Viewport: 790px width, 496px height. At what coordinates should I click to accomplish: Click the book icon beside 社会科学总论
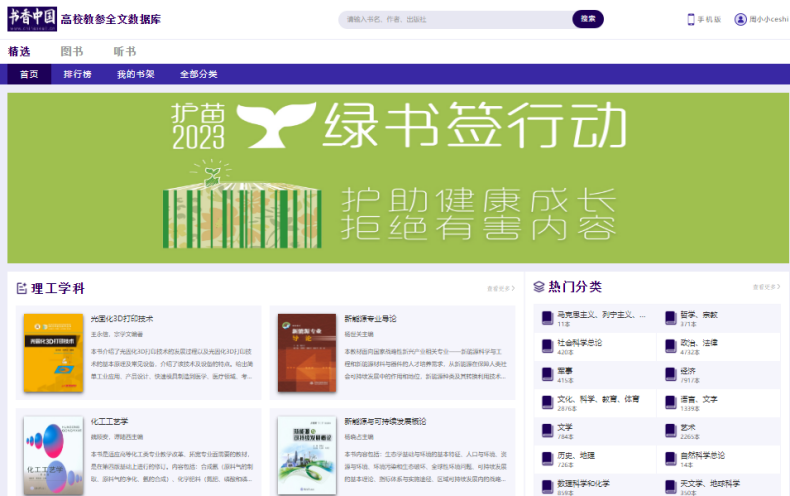(547, 346)
